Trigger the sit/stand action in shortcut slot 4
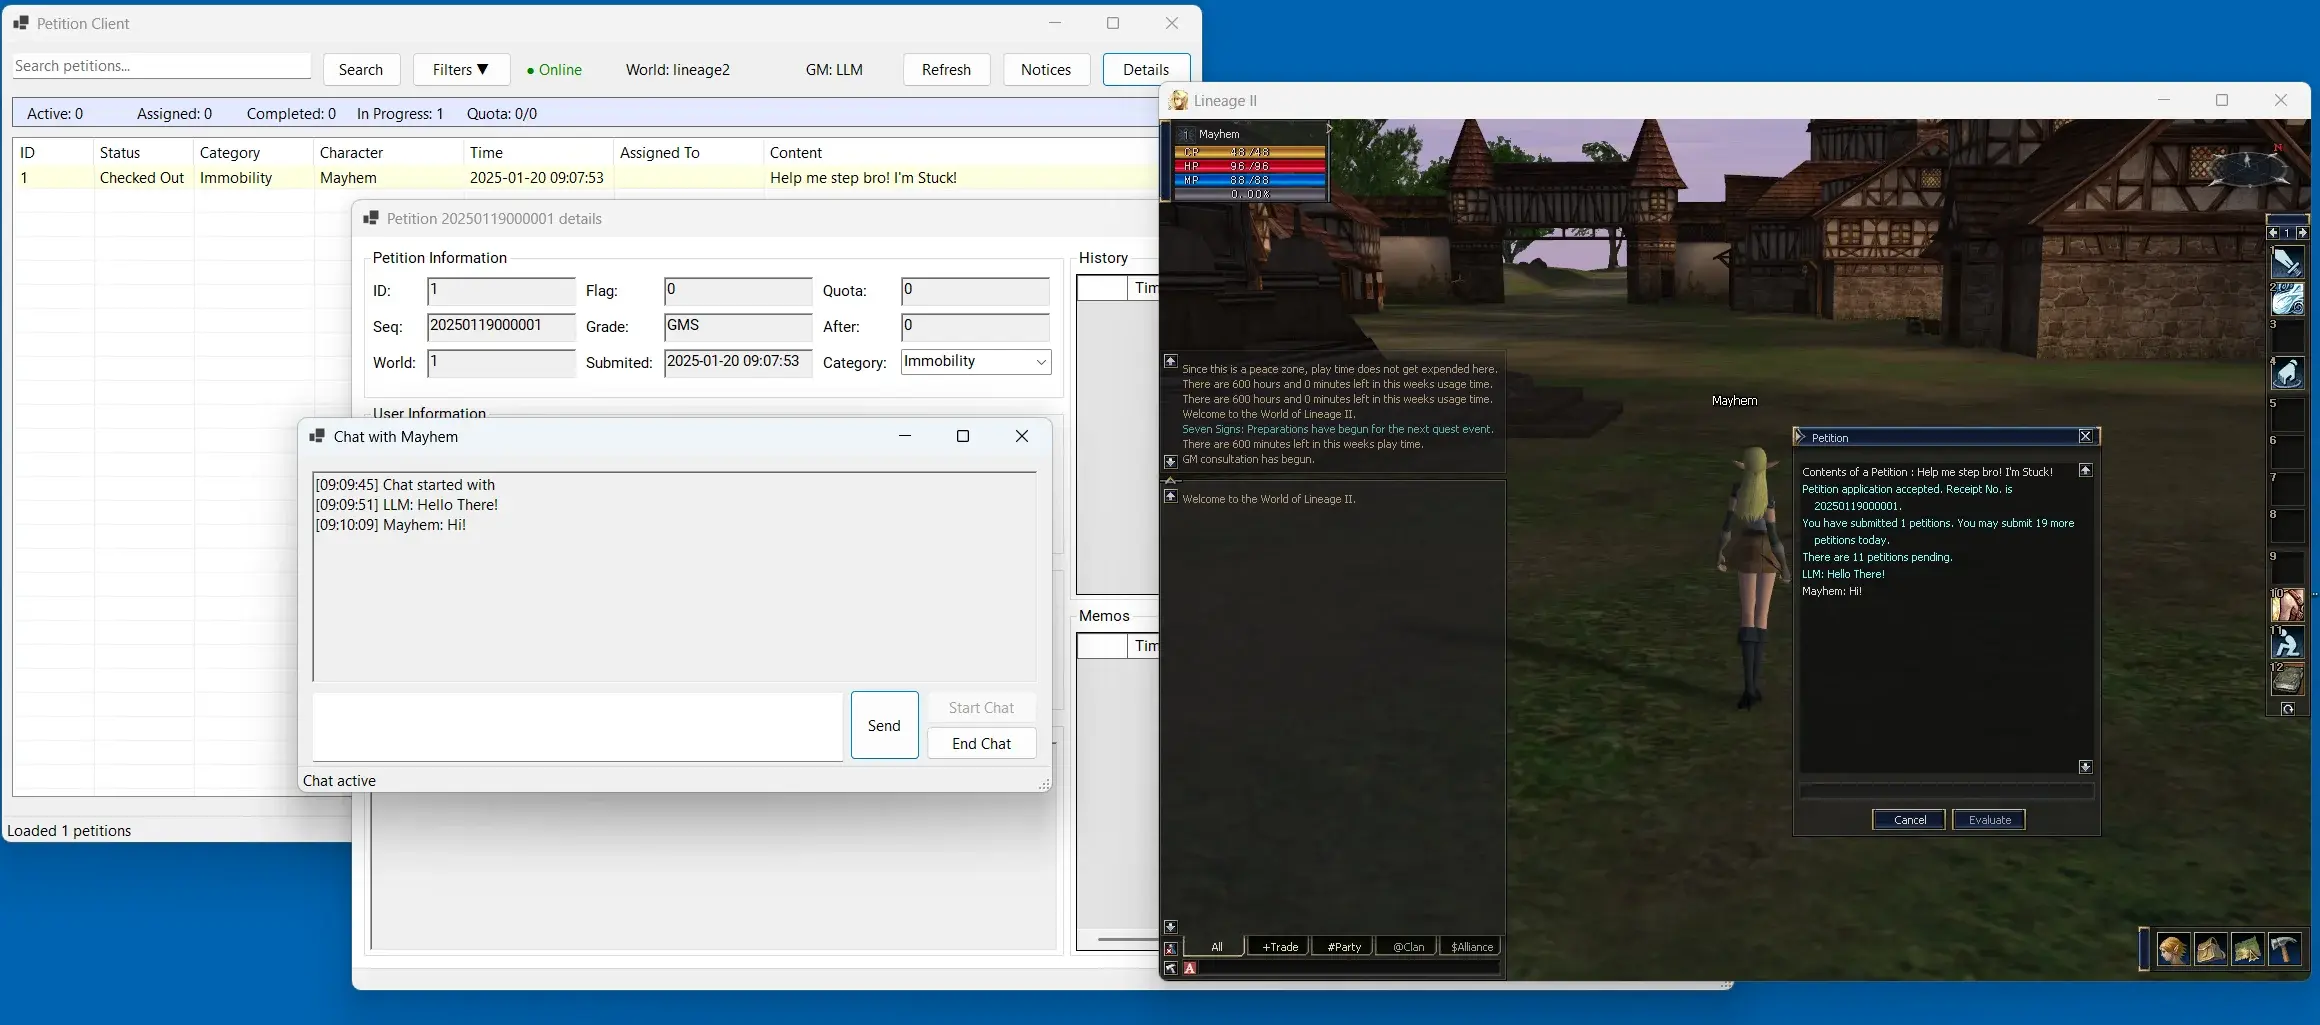 [2287, 373]
